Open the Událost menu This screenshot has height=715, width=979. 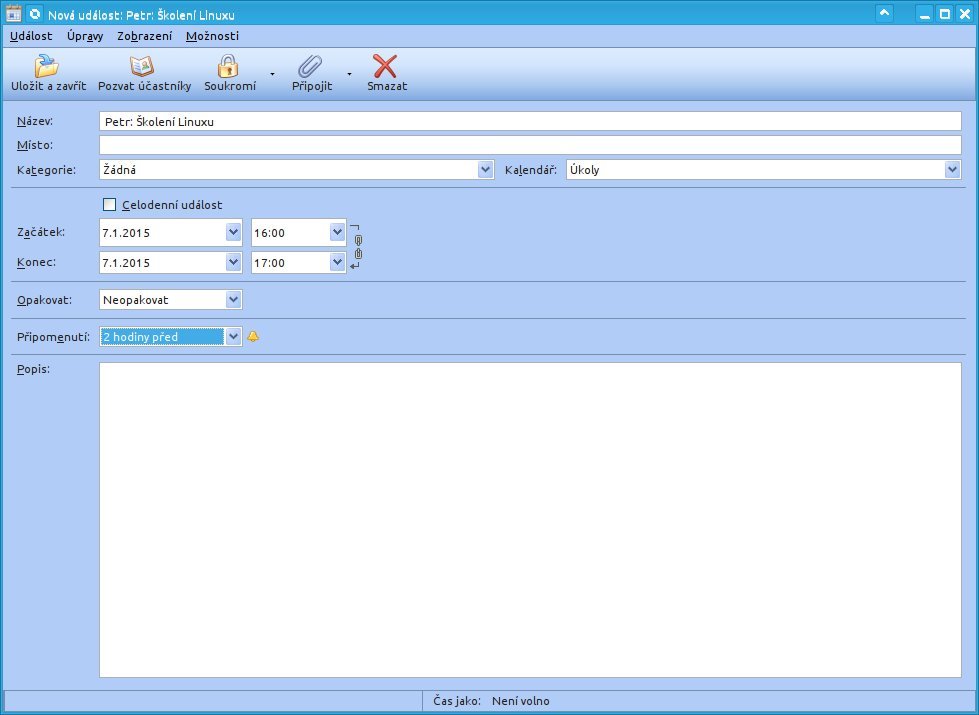pos(31,36)
